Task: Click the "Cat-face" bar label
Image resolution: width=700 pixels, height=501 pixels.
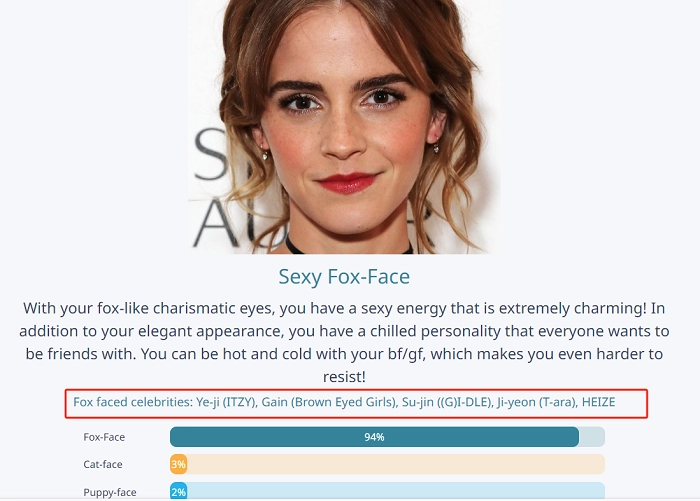Action: tap(103, 464)
